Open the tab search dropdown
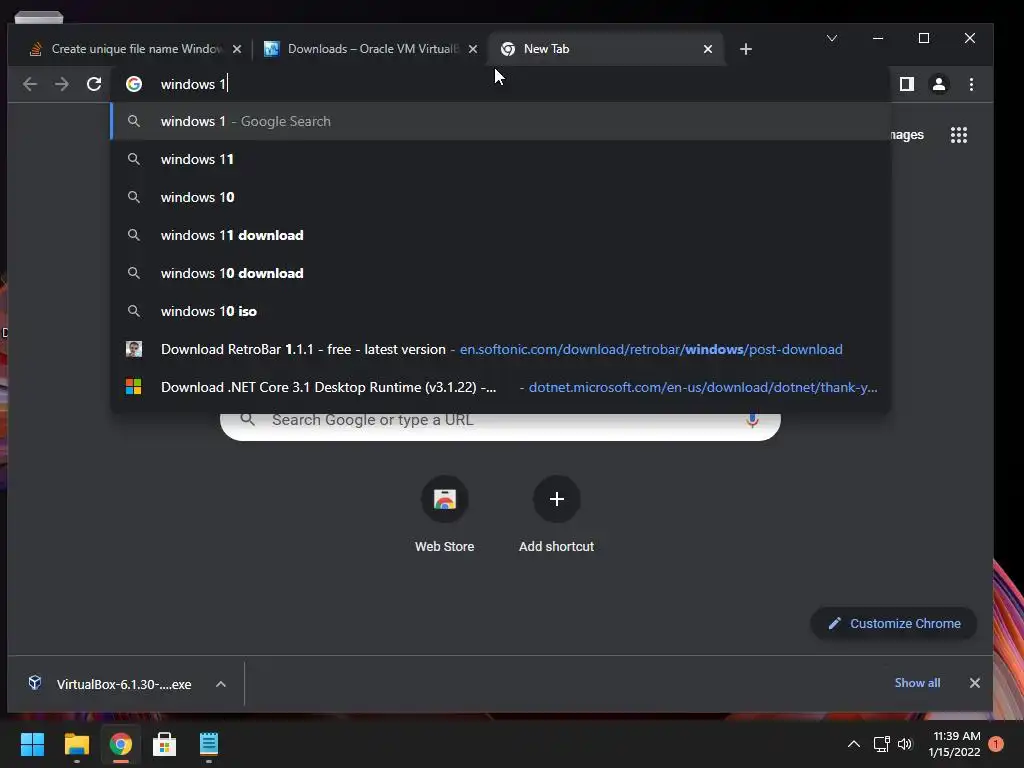 tap(832, 39)
